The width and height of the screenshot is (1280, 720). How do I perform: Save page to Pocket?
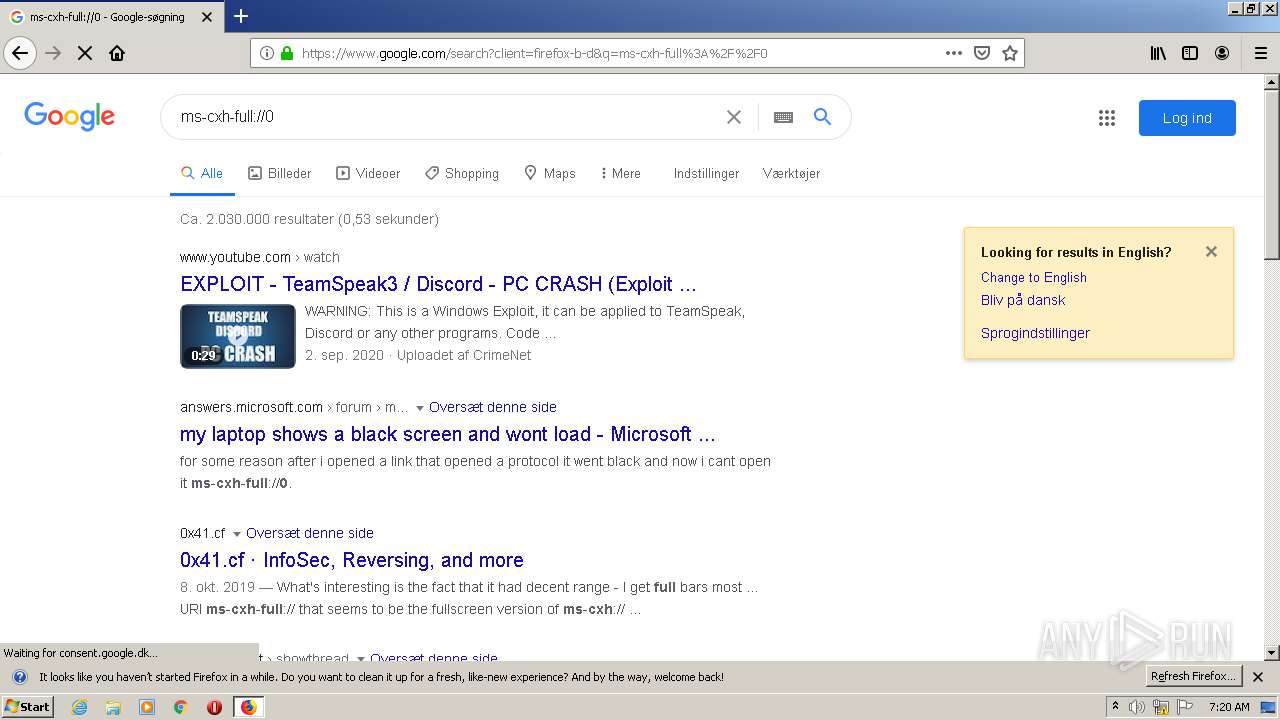pyautogui.click(x=982, y=53)
